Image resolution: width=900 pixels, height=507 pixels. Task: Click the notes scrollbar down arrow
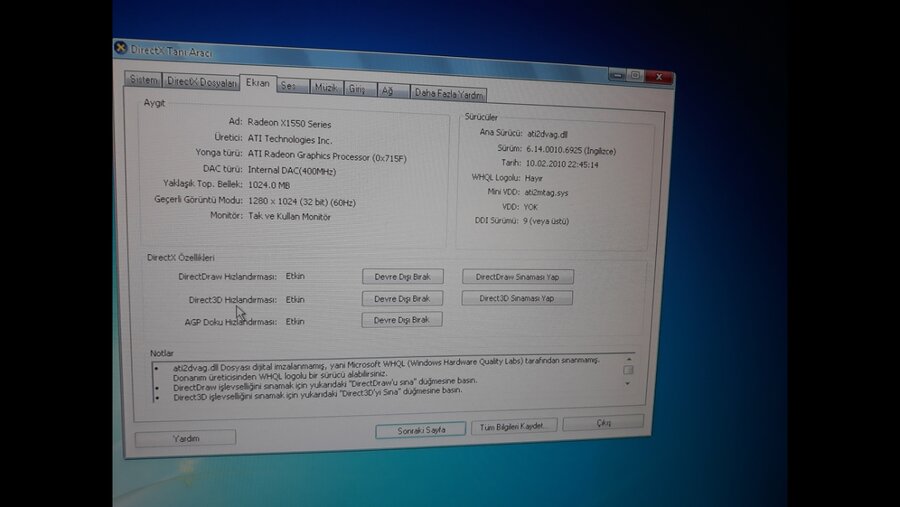click(x=628, y=384)
